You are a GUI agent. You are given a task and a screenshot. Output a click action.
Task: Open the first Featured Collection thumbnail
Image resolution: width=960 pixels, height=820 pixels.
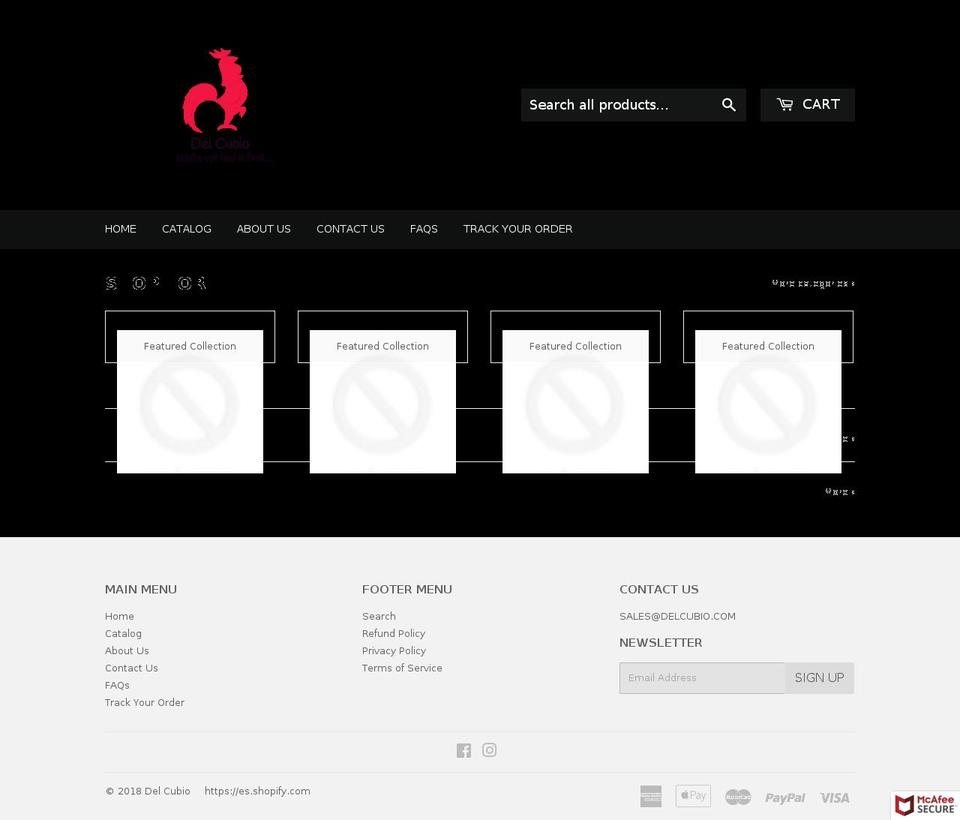click(190, 402)
